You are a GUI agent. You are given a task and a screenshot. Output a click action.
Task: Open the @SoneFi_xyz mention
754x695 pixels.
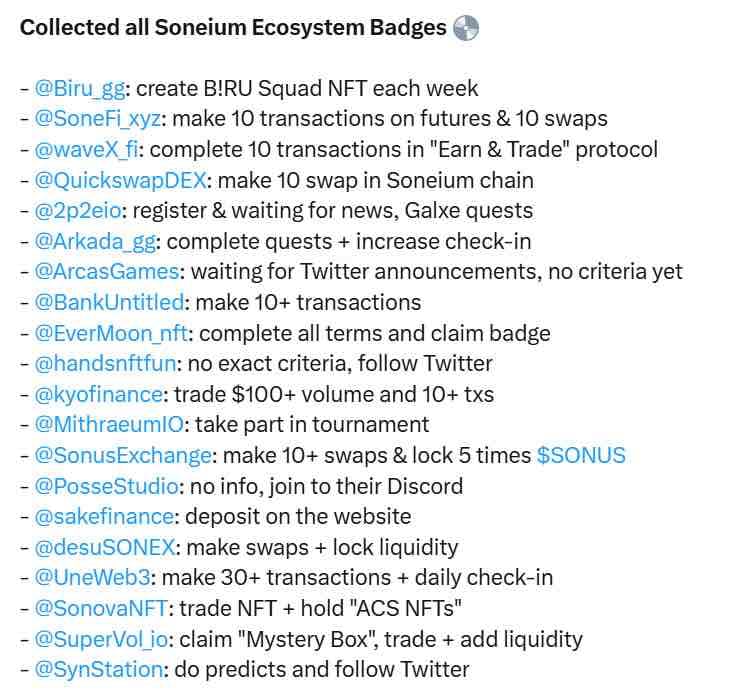click(x=98, y=119)
